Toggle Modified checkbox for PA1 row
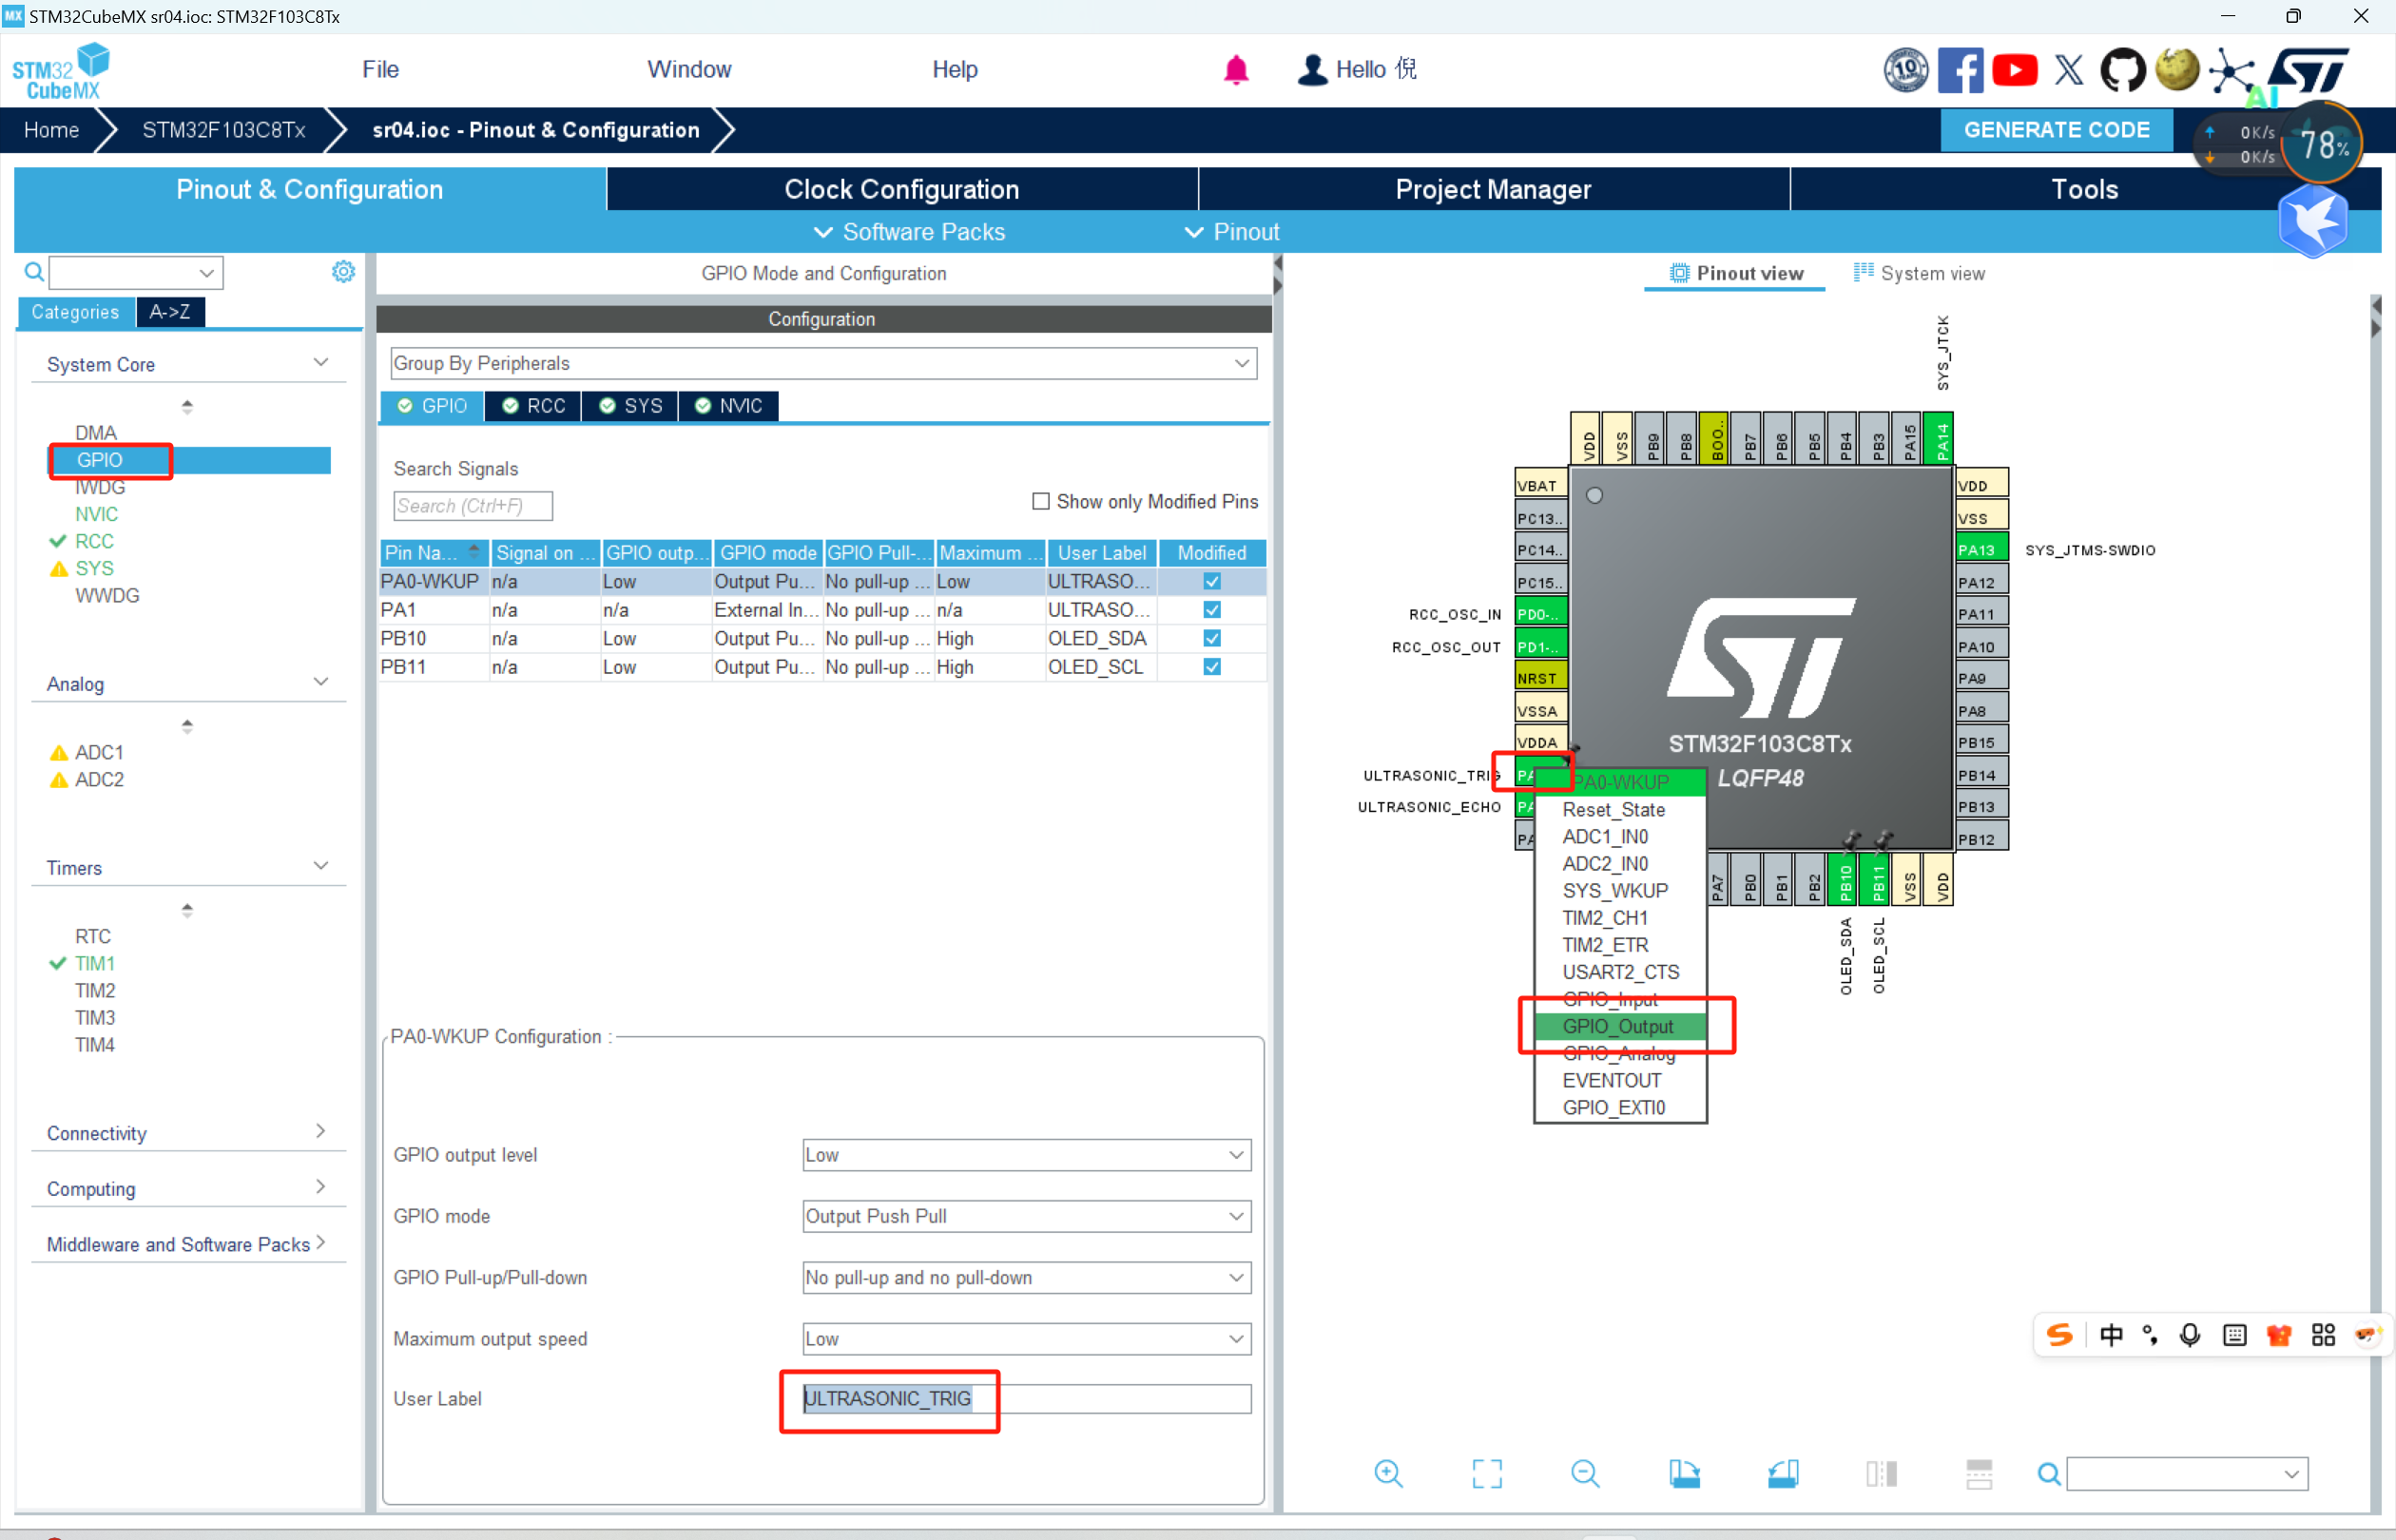2396x1540 pixels. 1212,609
